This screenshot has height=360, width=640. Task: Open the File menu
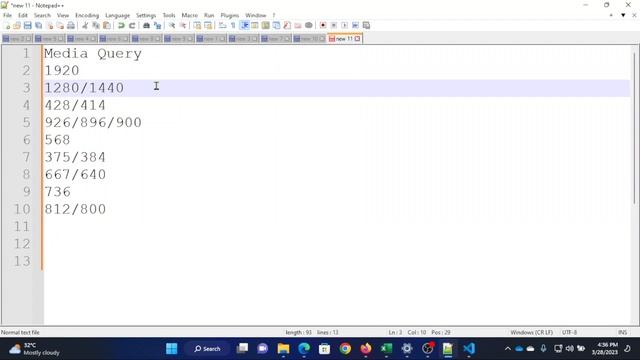[x=7, y=16]
